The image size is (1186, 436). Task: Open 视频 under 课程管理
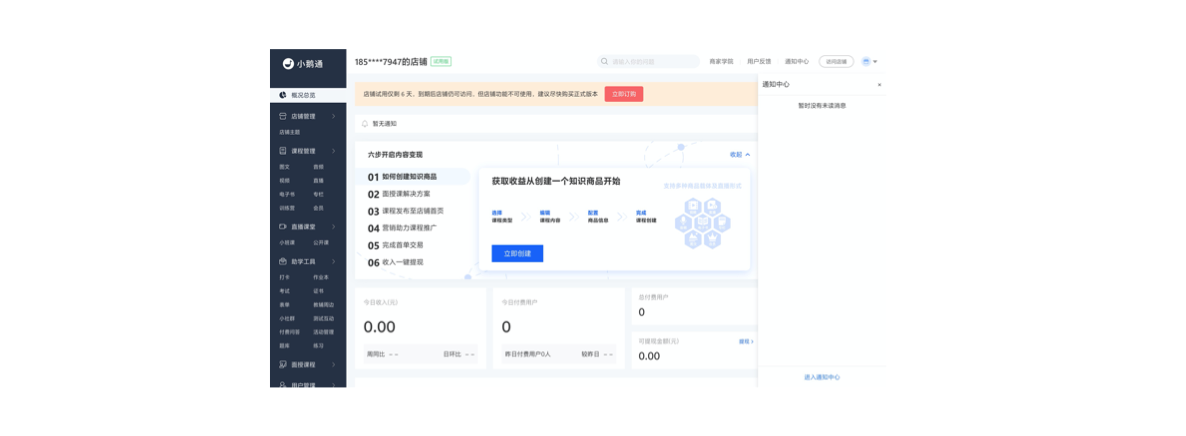coord(284,181)
